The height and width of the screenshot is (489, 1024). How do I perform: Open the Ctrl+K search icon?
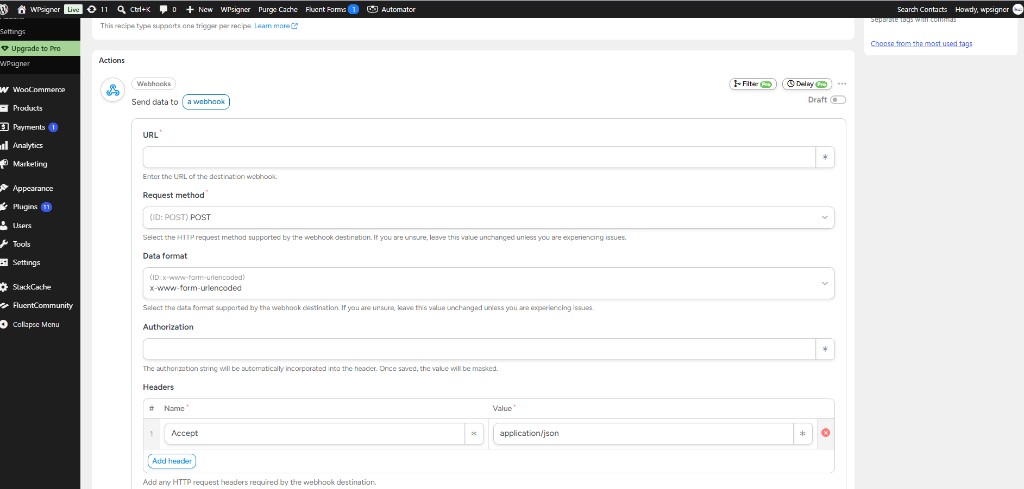click(x=121, y=9)
